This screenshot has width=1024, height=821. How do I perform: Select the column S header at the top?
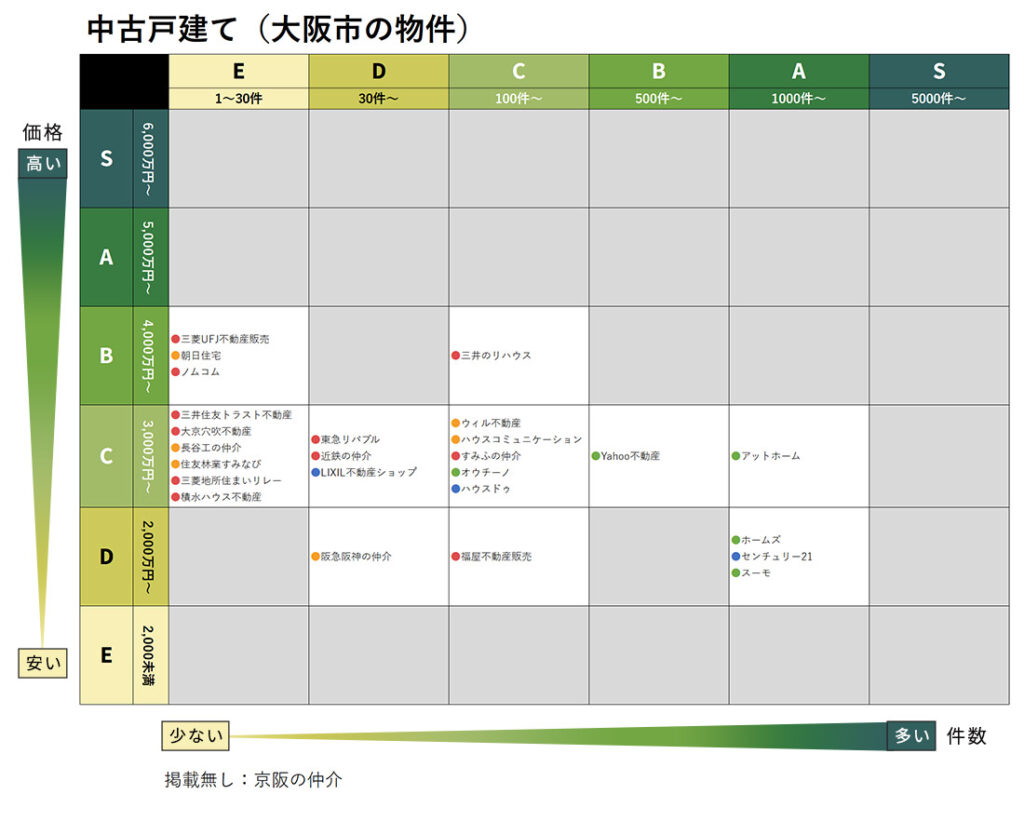[938, 71]
